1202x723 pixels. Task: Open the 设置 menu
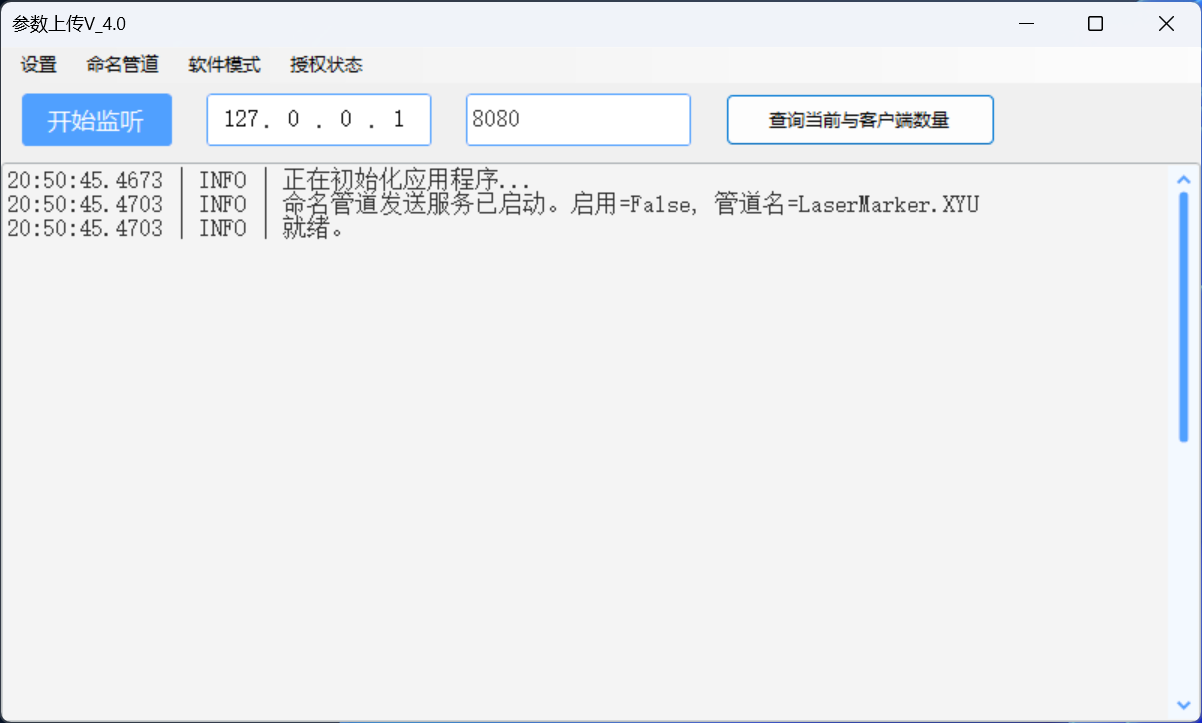tap(39, 65)
